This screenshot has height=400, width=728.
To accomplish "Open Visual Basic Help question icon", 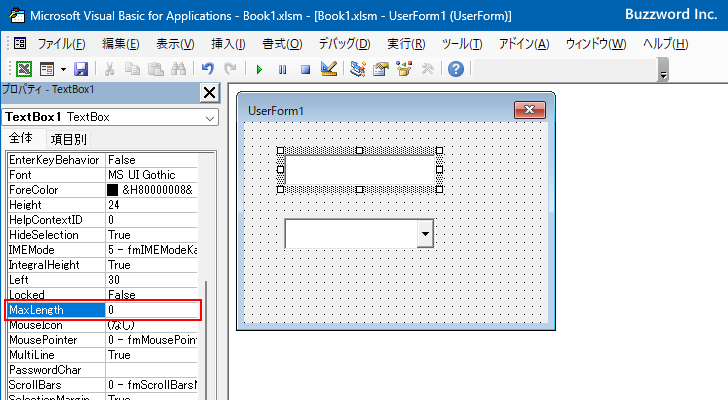I will (x=456, y=69).
